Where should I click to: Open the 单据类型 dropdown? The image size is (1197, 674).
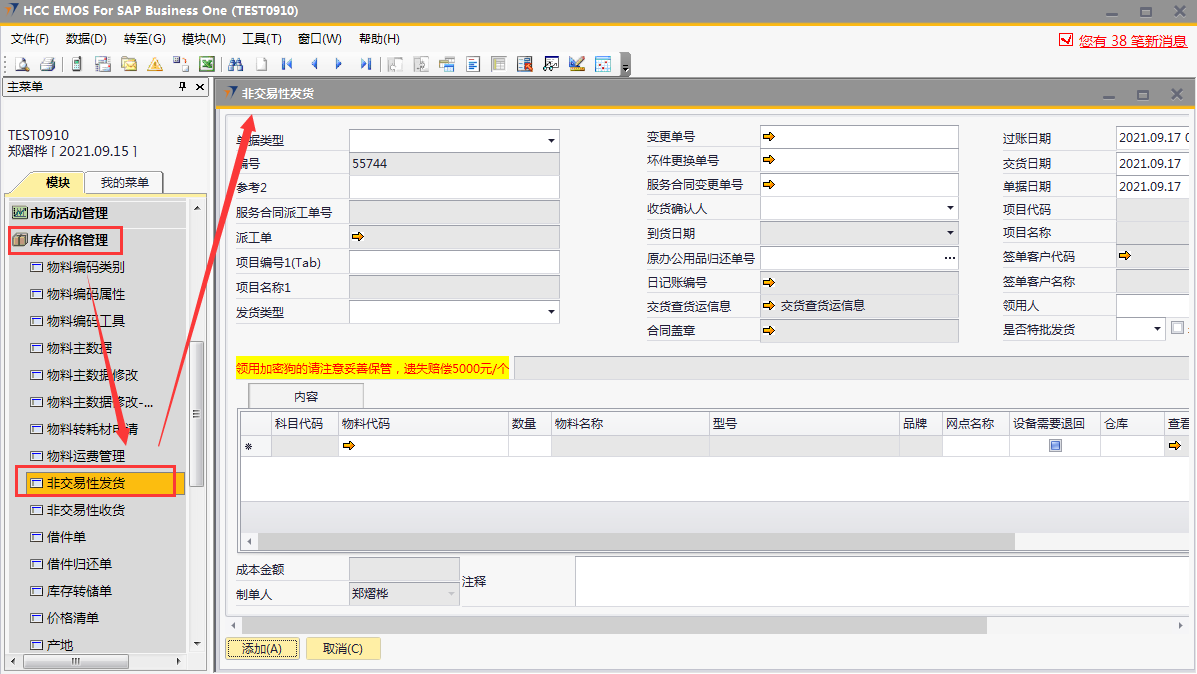550,140
